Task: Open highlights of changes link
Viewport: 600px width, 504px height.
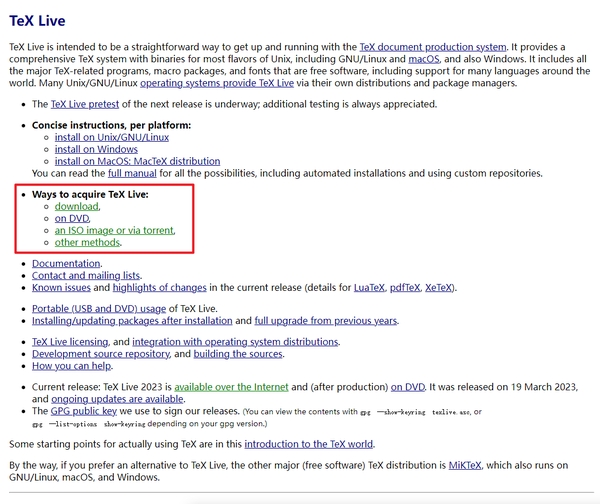Action: click(x=160, y=287)
